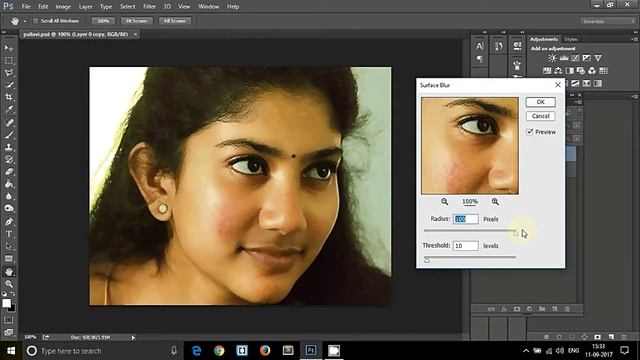Add a Curves adjustment
Image resolution: width=640 pixels, height=360 pixels.
575,58
